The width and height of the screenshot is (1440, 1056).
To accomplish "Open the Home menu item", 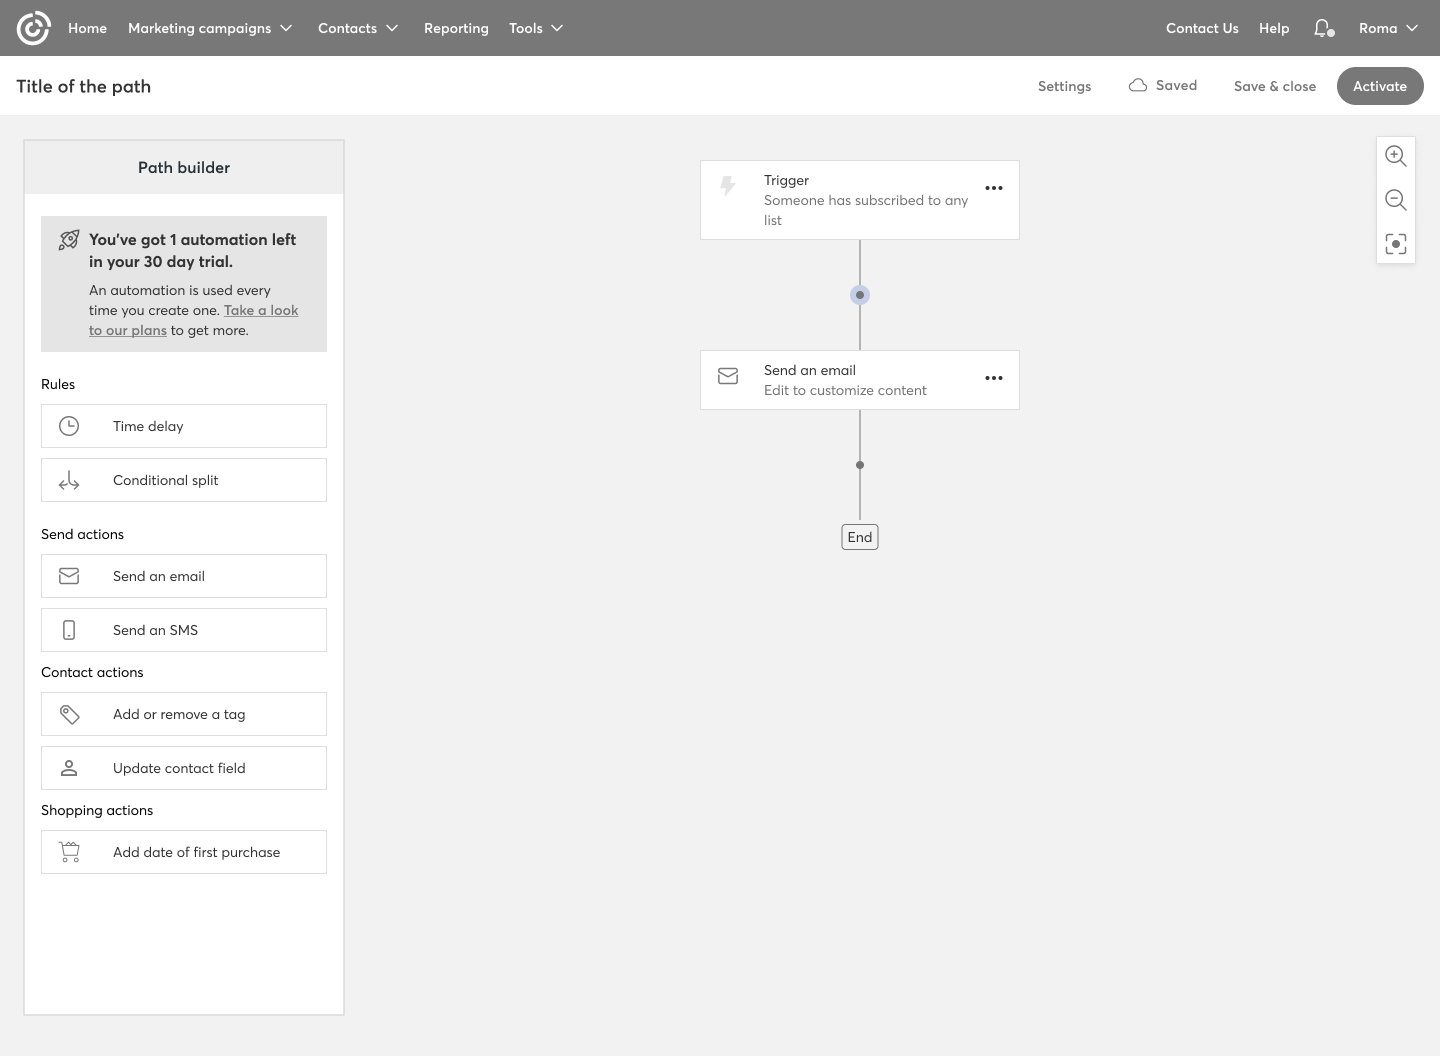I will 87,28.
